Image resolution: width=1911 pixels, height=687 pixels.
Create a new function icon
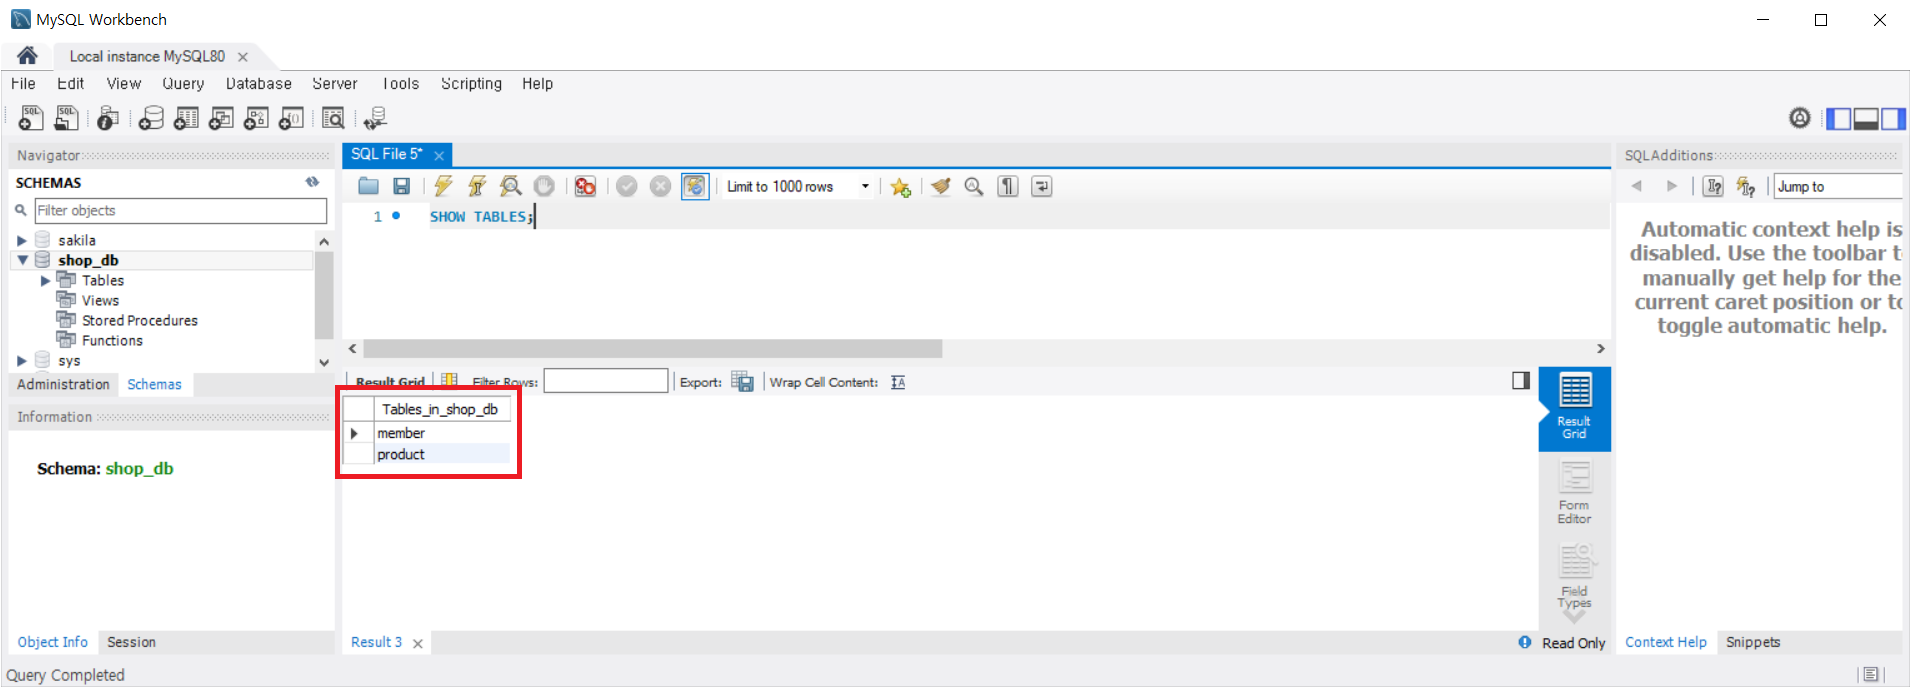point(291,118)
